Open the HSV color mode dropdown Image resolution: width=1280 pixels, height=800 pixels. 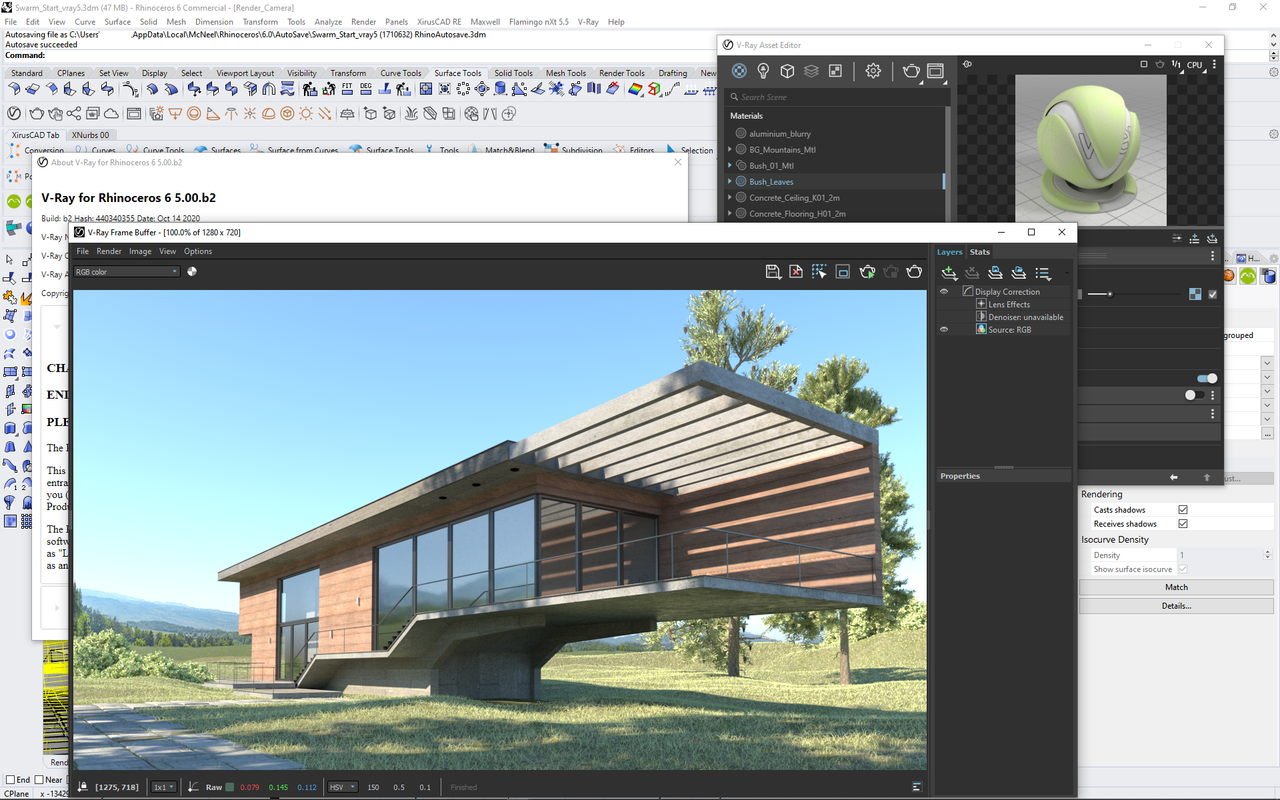click(343, 787)
